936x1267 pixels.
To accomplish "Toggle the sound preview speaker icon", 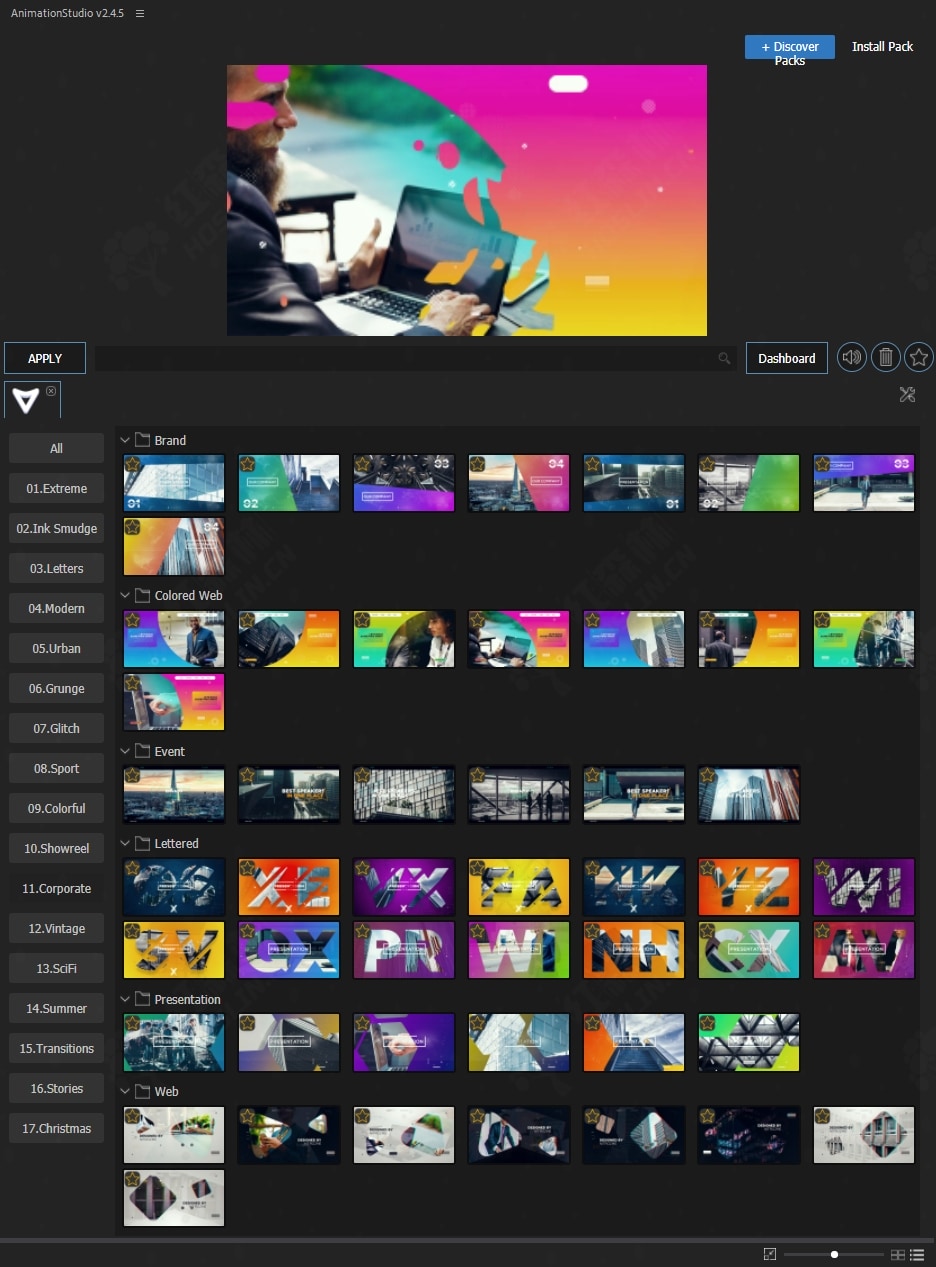I will [852, 357].
